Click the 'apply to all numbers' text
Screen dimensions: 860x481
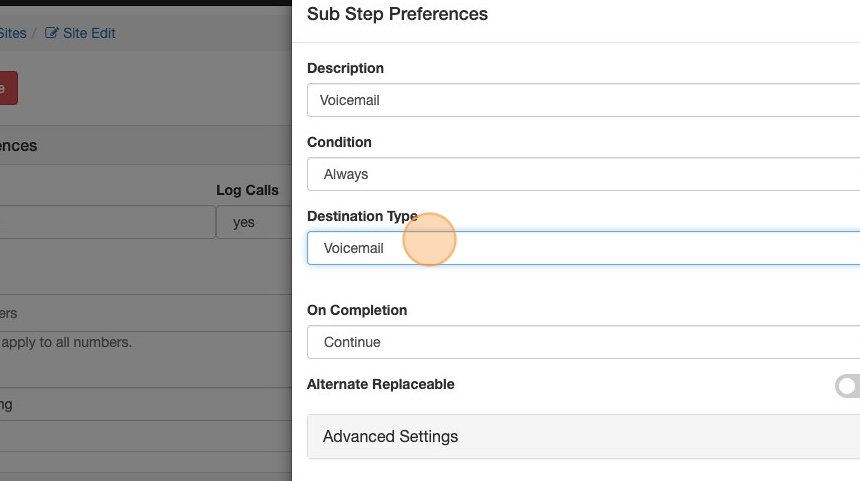[66, 342]
